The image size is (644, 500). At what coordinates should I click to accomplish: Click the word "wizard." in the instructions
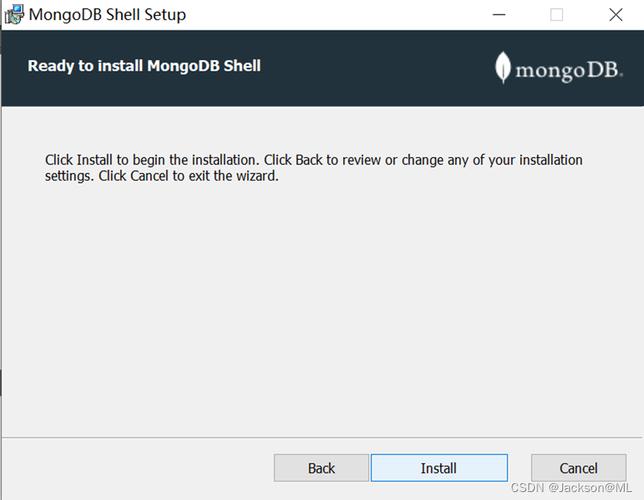pos(257,176)
